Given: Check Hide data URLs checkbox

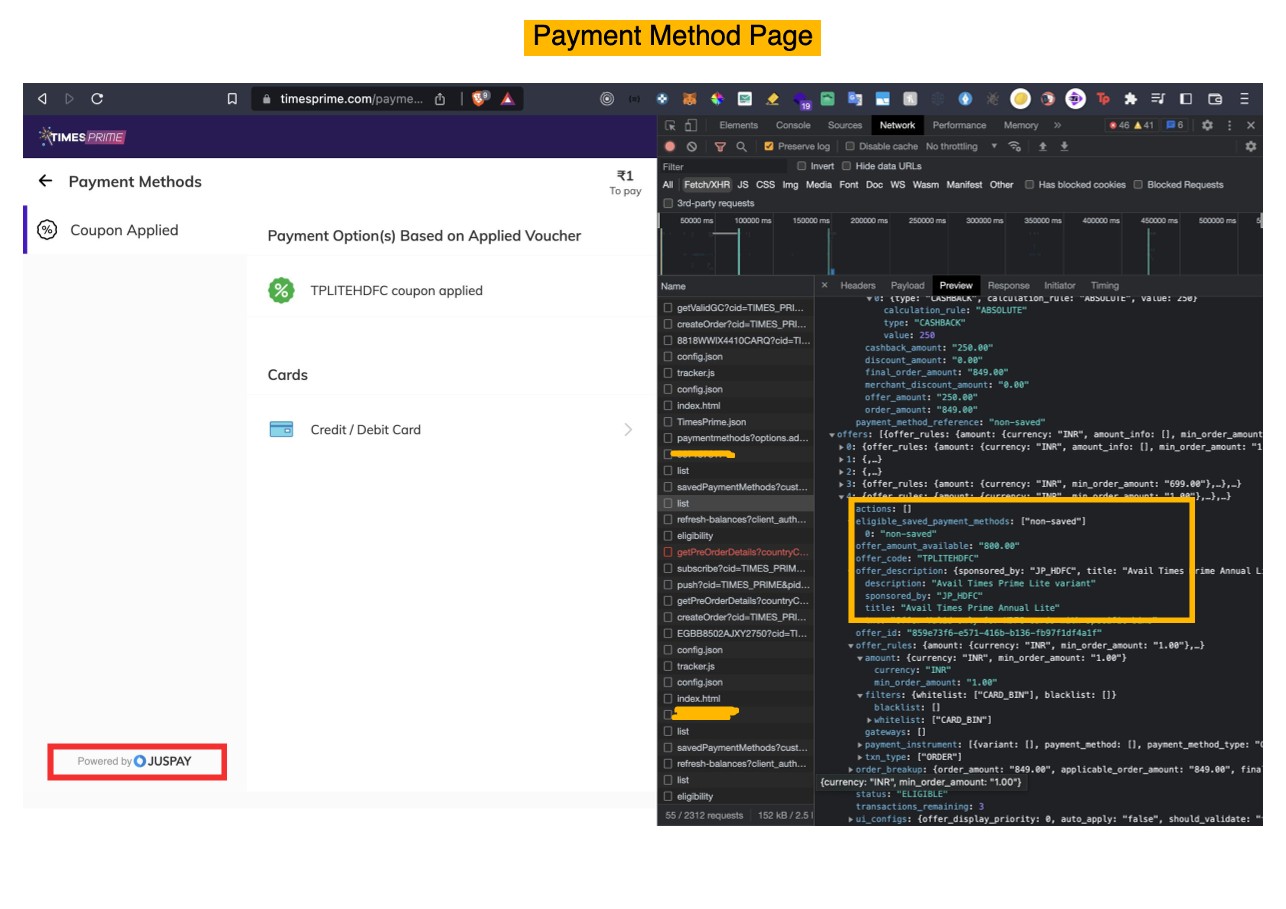Looking at the screenshot, I should pyautogui.click(x=846, y=166).
